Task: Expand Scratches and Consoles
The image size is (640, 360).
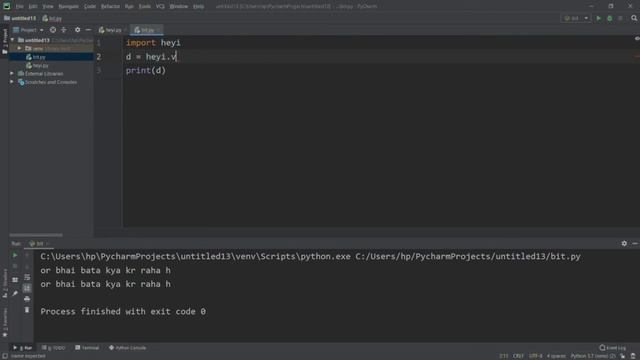Action: [12, 82]
